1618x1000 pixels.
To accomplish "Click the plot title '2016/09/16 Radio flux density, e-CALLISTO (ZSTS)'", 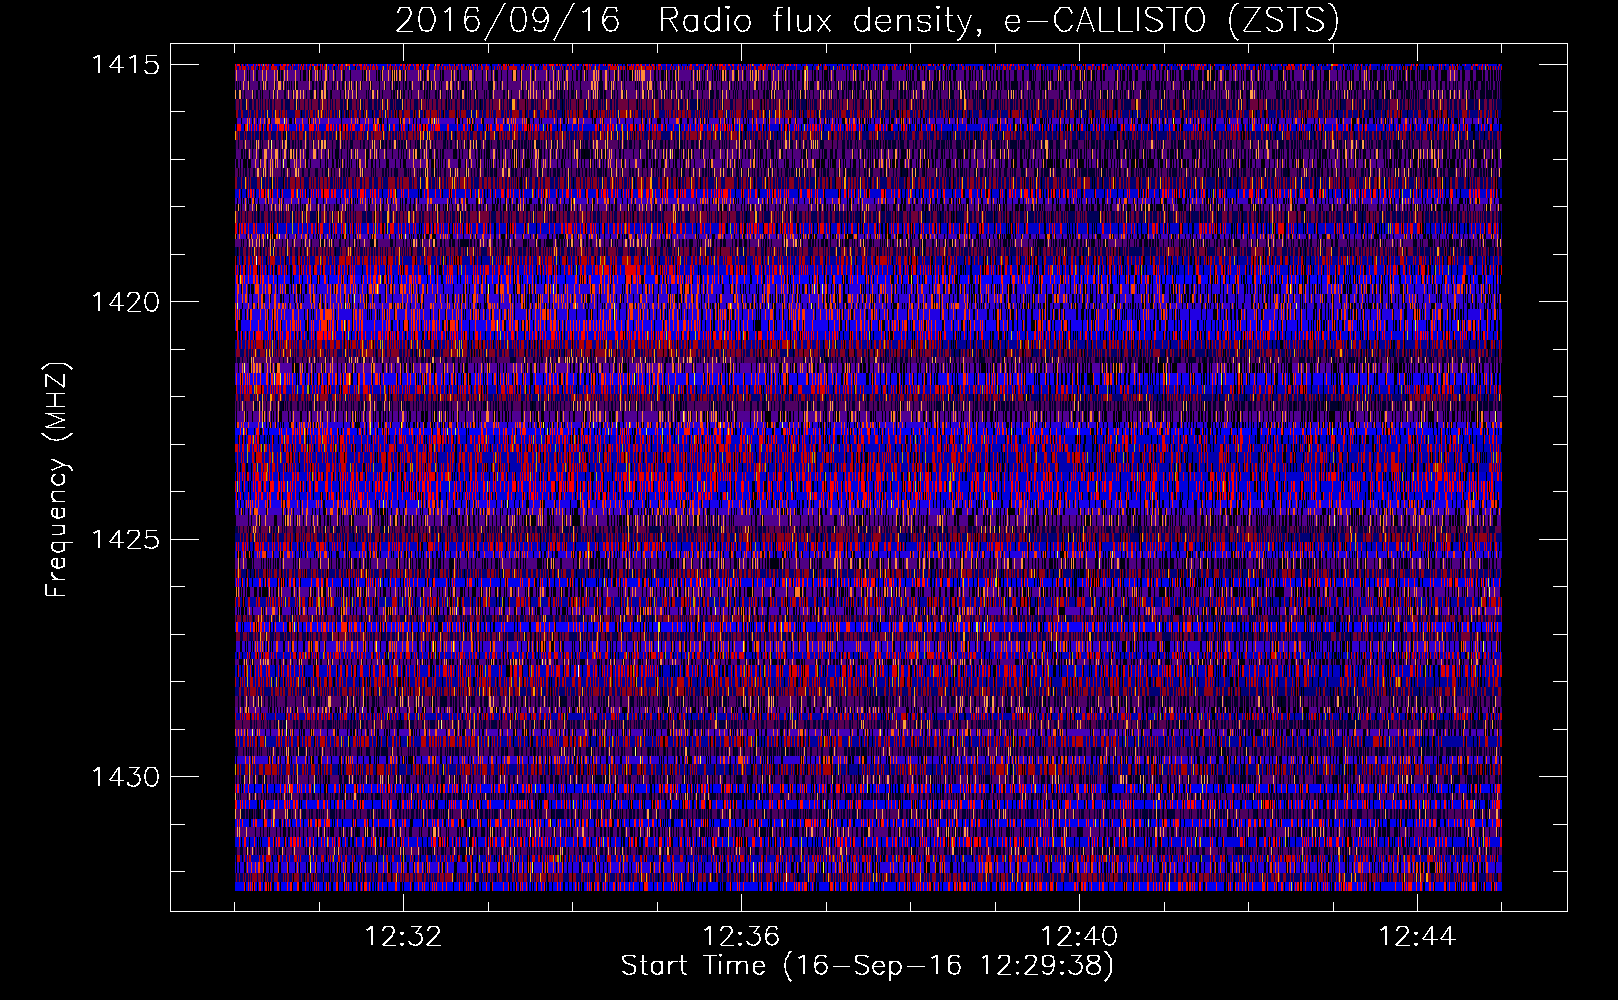I will tap(867, 21).
